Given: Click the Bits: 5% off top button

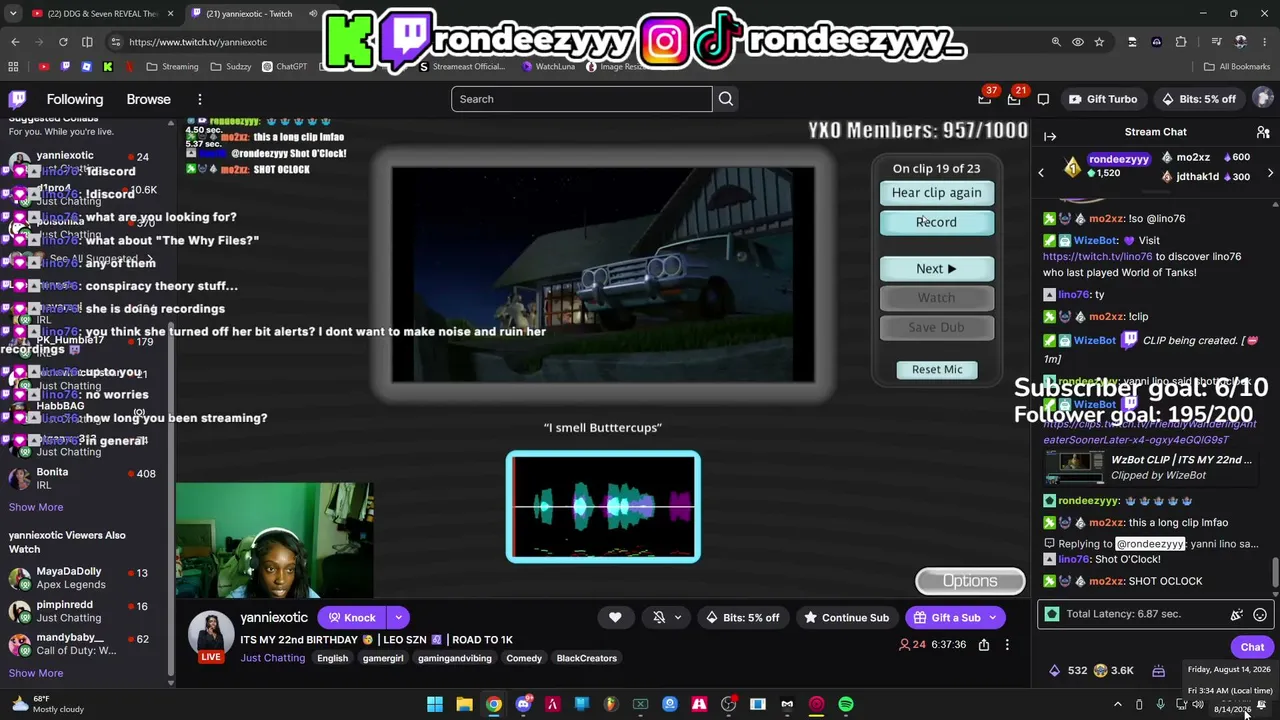Looking at the screenshot, I should pos(1198,99).
